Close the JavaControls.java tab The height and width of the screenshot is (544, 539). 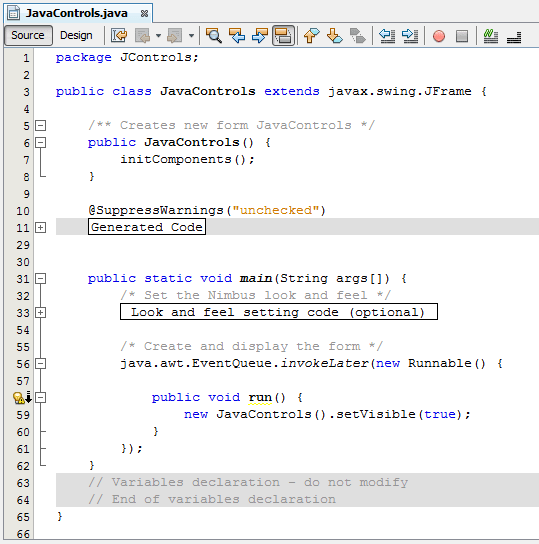(x=144, y=14)
